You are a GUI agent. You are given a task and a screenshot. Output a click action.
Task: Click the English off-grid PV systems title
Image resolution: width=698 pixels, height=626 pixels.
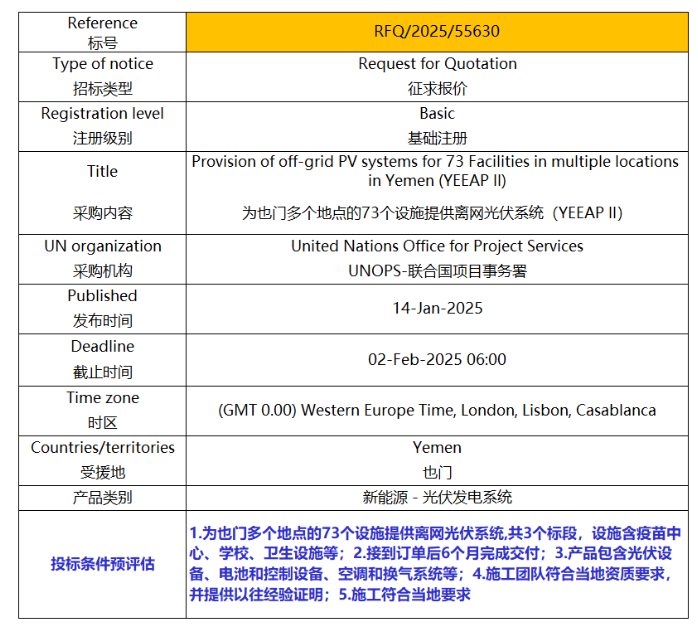tap(437, 171)
